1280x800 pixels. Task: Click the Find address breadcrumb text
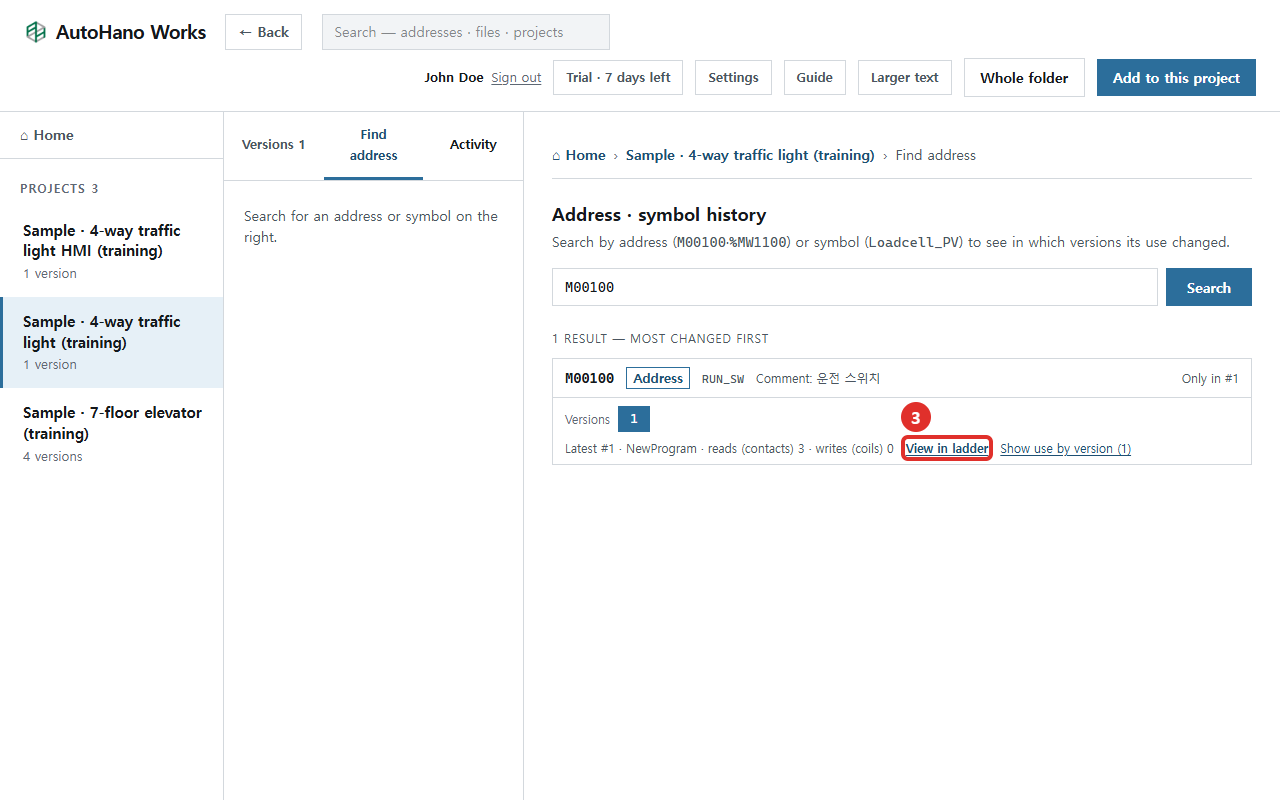pos(936,155)
